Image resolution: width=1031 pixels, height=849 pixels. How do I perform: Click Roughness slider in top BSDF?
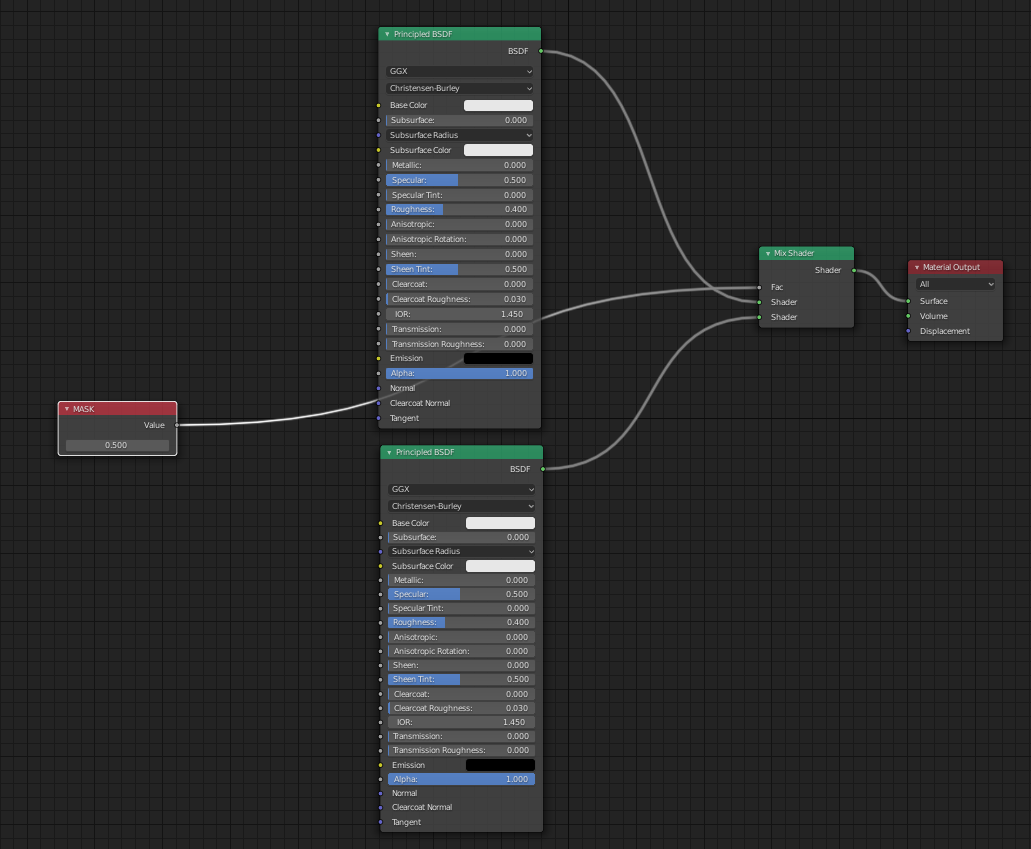(460, 209)
